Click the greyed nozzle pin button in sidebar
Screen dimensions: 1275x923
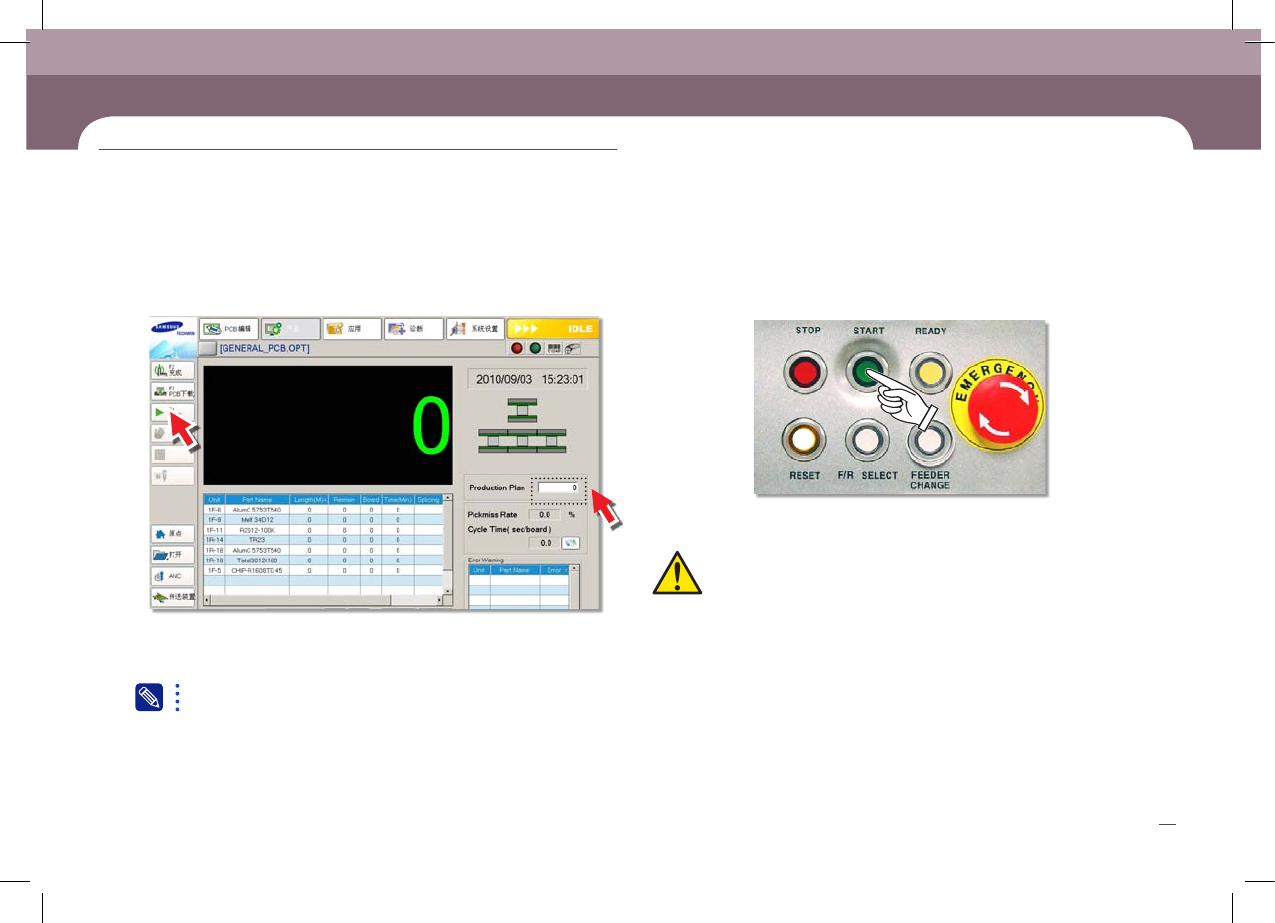click(x=172, y=476)
